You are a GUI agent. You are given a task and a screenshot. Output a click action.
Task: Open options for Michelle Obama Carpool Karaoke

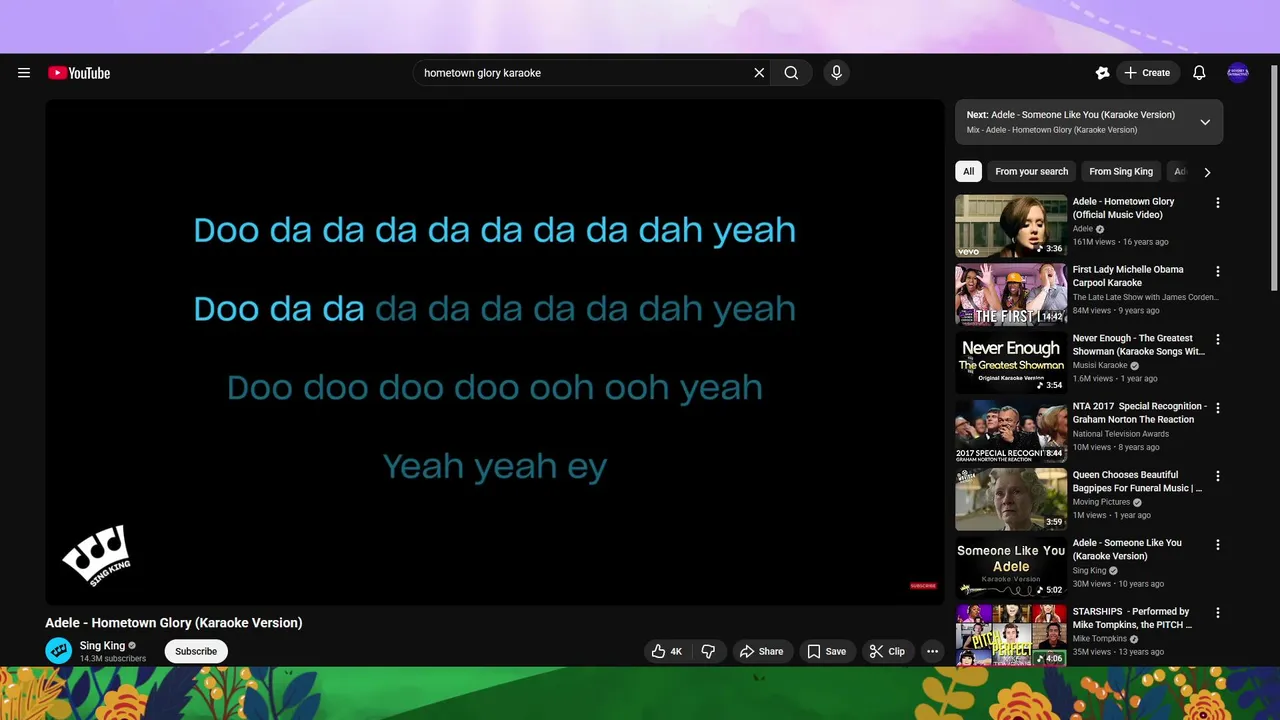[1217, 271]
